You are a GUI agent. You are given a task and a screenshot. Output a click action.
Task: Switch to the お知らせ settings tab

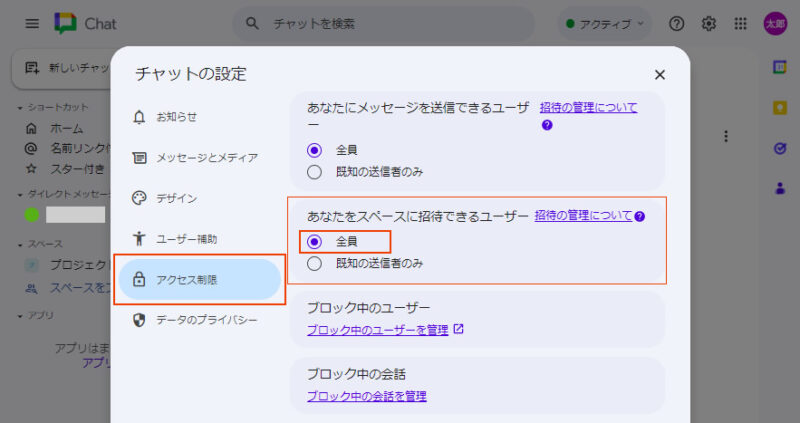[176, 117]
